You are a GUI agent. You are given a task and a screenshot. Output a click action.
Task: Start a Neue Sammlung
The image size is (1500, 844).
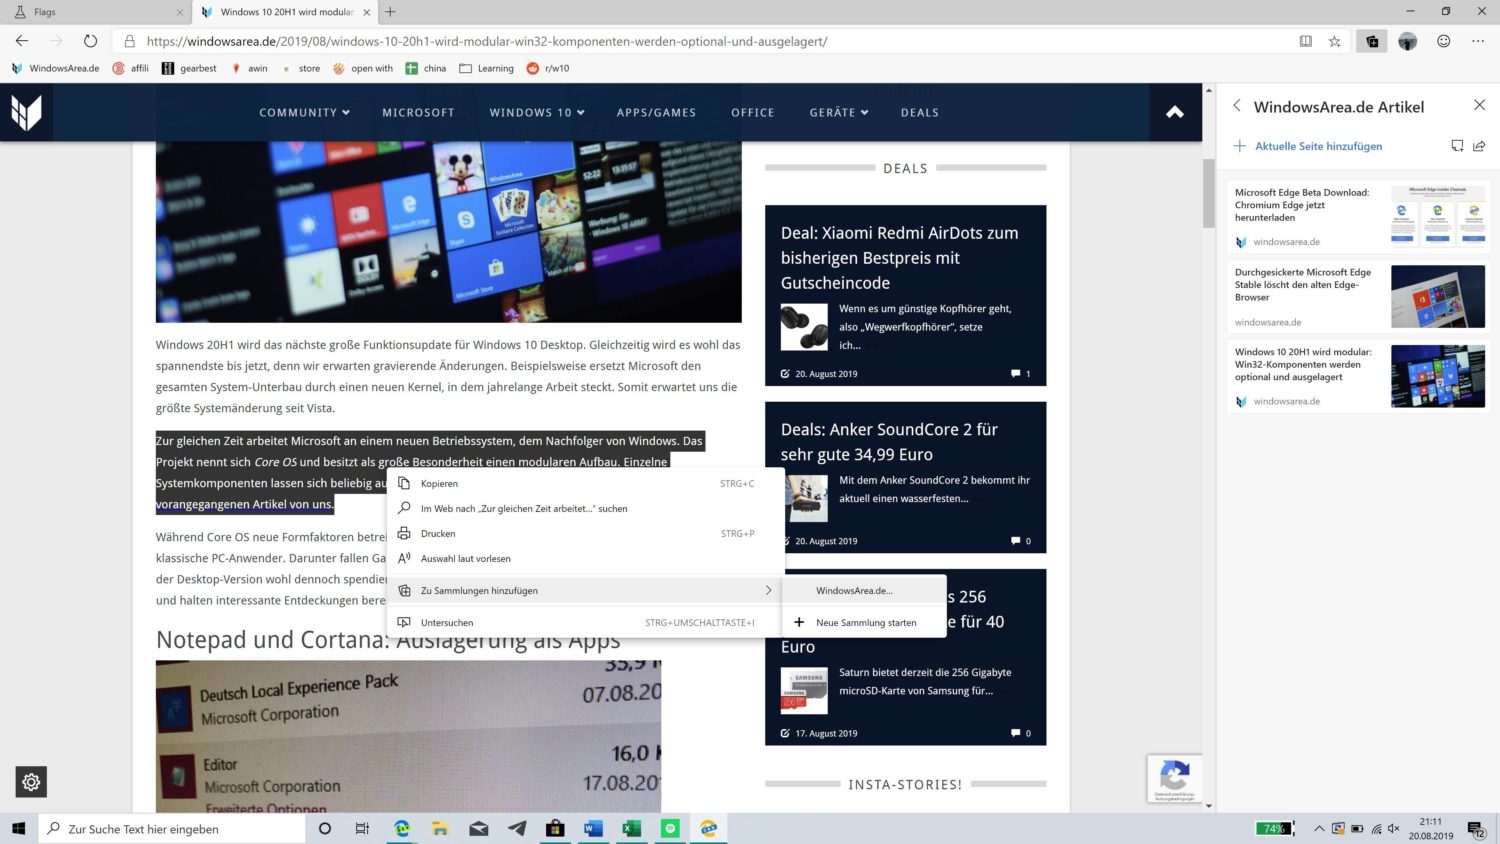(x=865, y=622)
